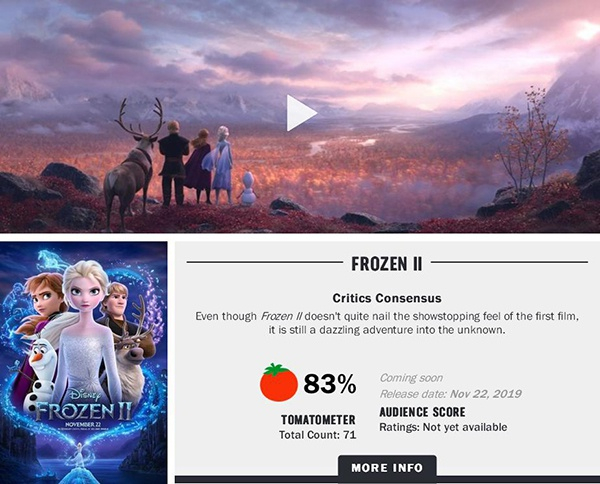Click Sven the reindeer in trailer image

[134, 163]
